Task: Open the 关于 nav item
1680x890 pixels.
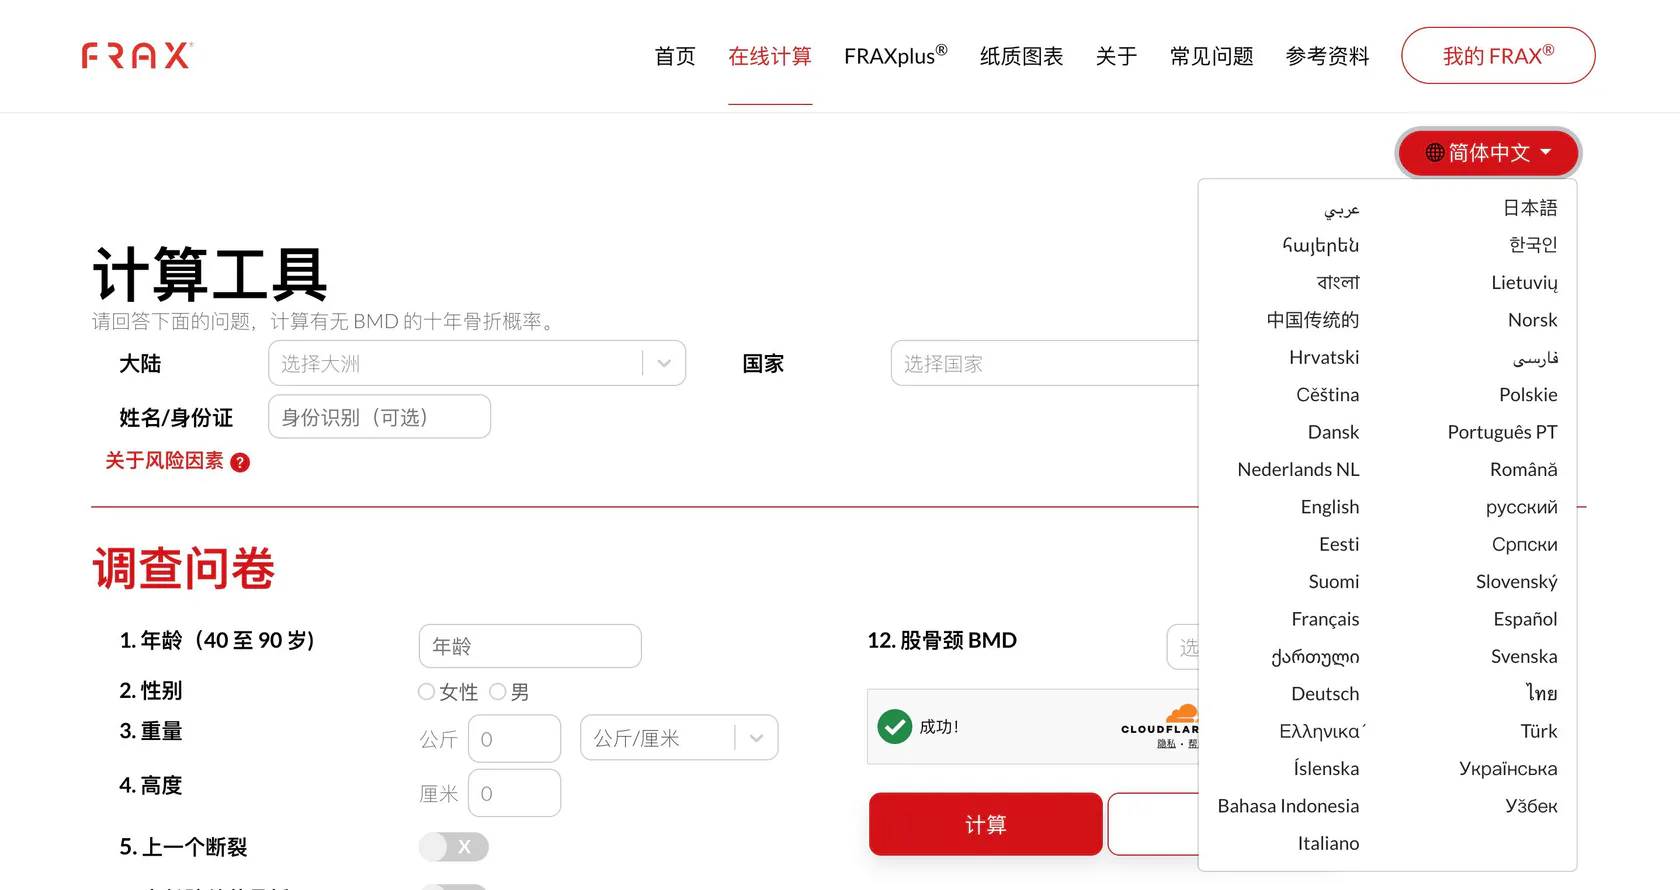Action: 1117,56
